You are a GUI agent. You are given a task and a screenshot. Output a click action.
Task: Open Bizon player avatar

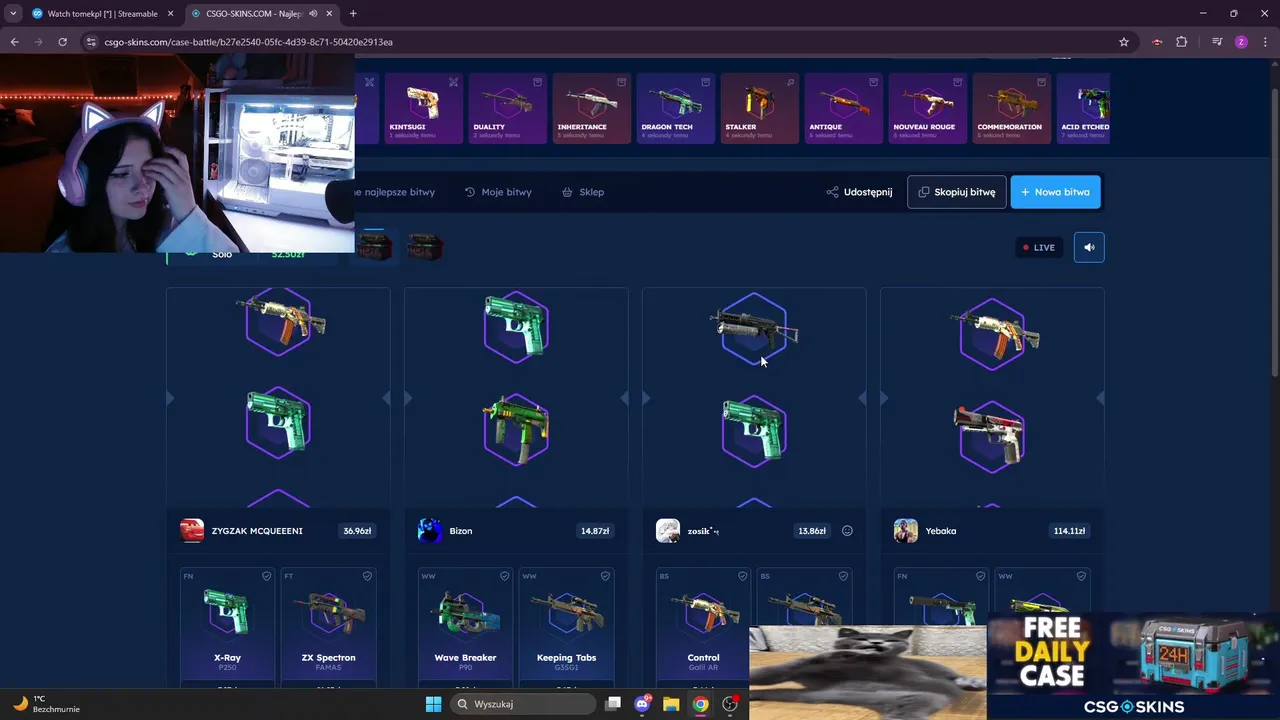[430, 531]
